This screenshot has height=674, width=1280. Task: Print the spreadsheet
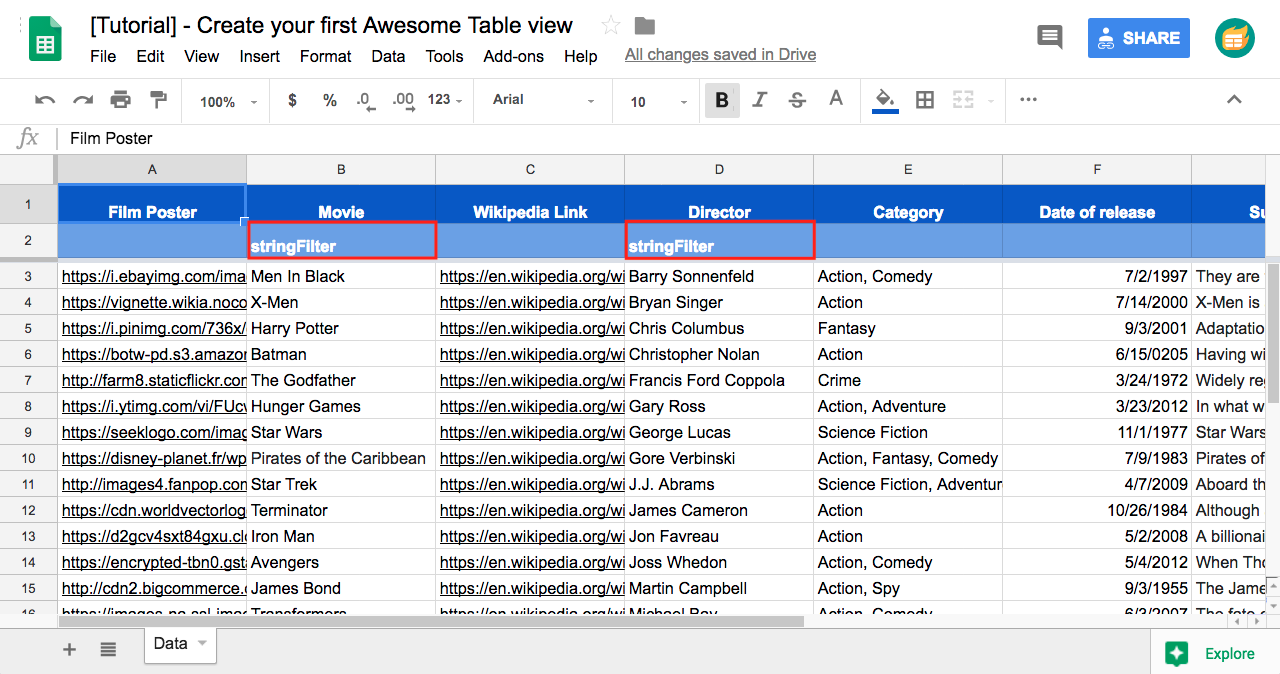pyautogui.click(x=121, y=100)
